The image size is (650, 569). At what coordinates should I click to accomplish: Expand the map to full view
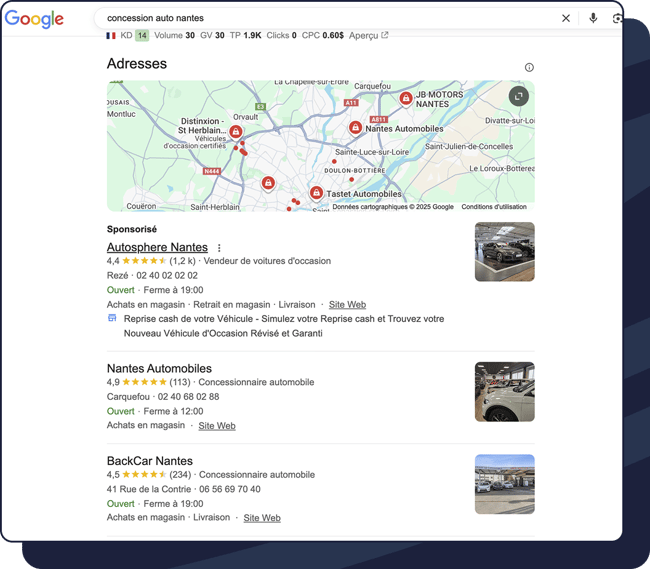[x=518, y=96]
